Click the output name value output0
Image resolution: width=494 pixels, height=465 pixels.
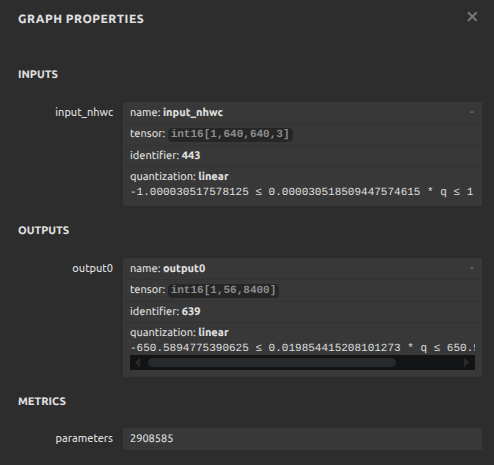(184, 268)
